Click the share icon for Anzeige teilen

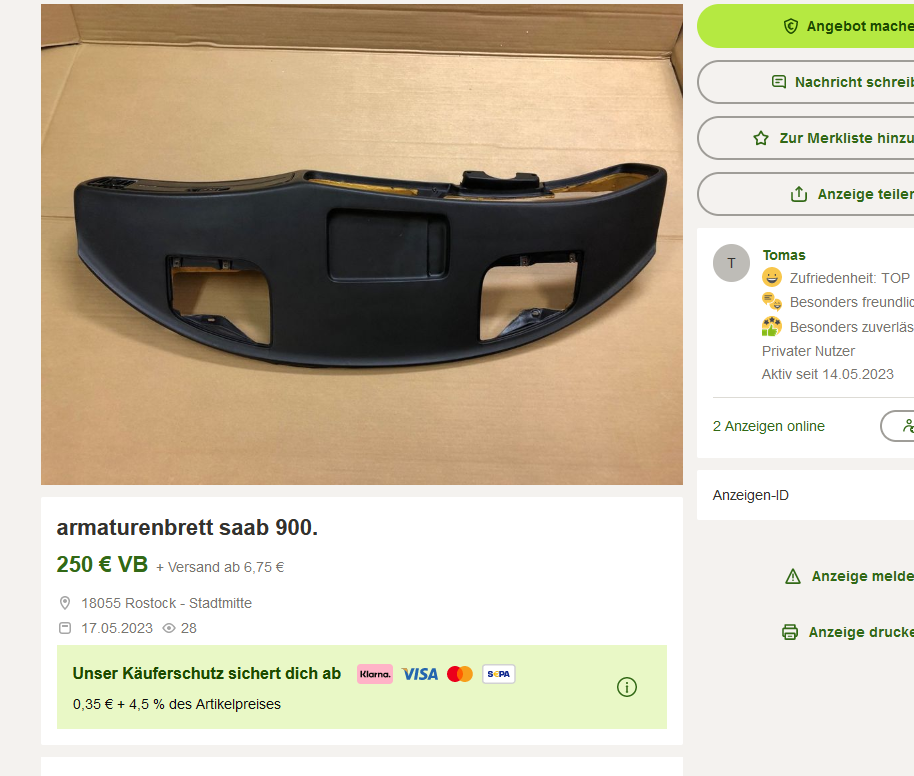[x=799, y=194]
